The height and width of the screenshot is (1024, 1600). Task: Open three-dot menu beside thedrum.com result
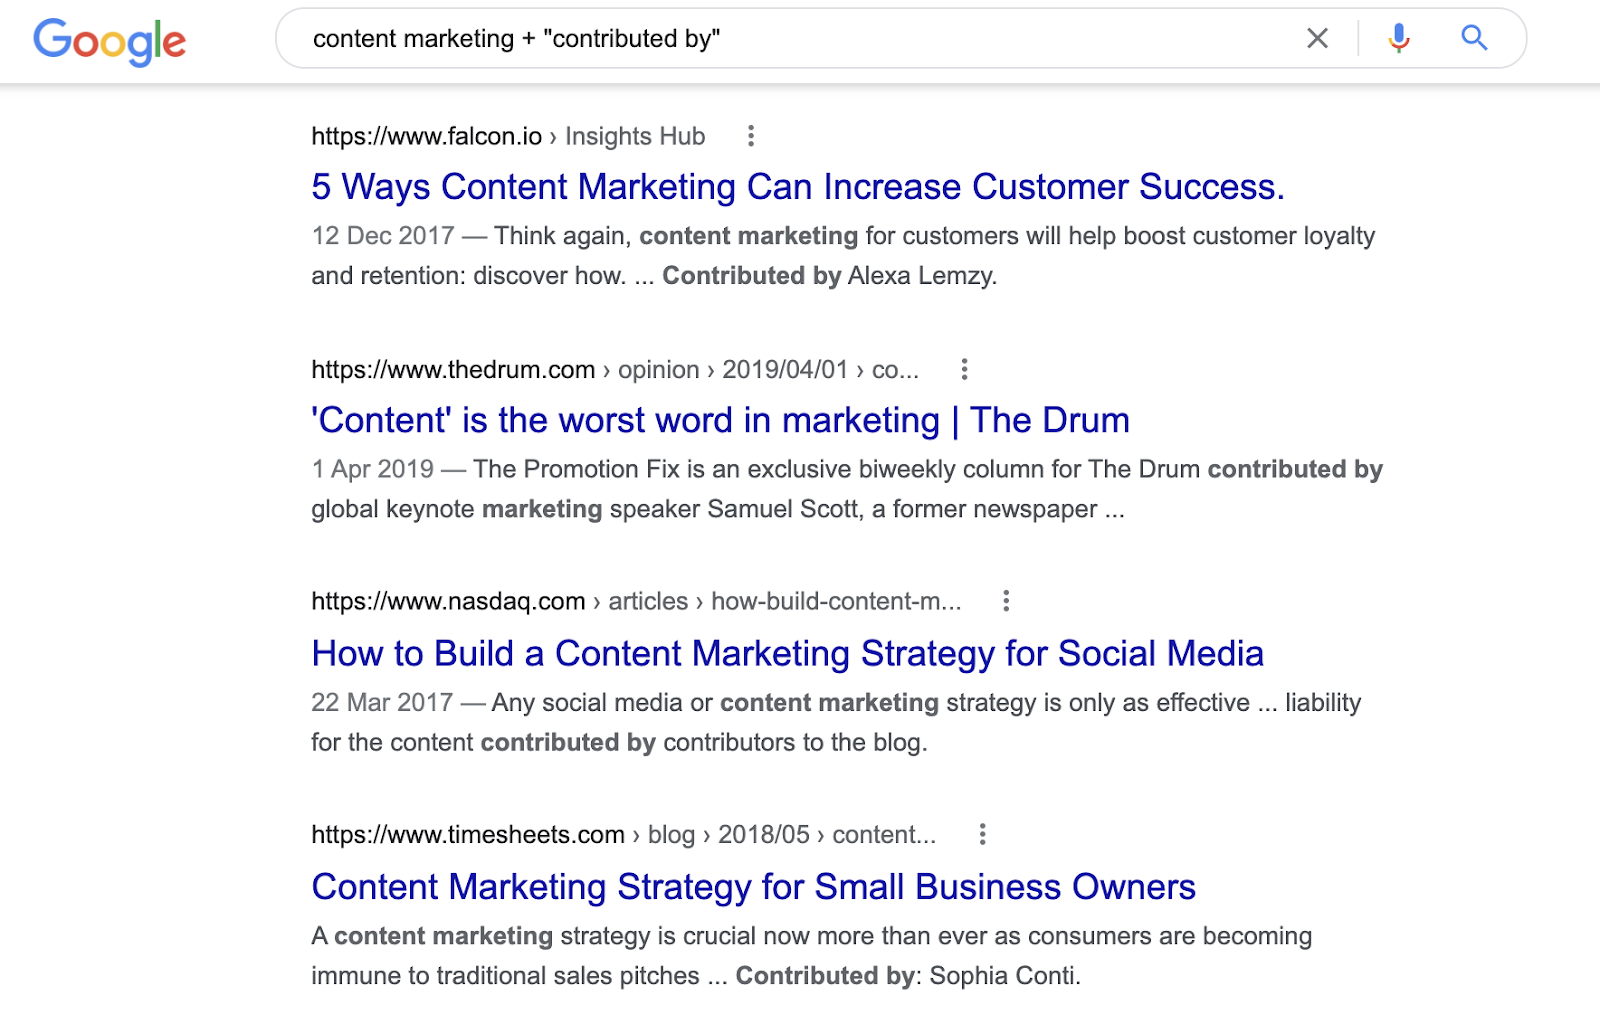coord(964,369)
